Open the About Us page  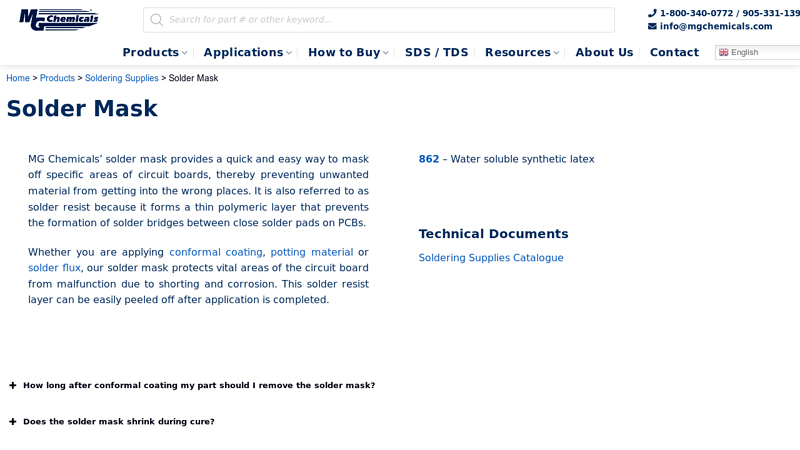coord(604,53)
